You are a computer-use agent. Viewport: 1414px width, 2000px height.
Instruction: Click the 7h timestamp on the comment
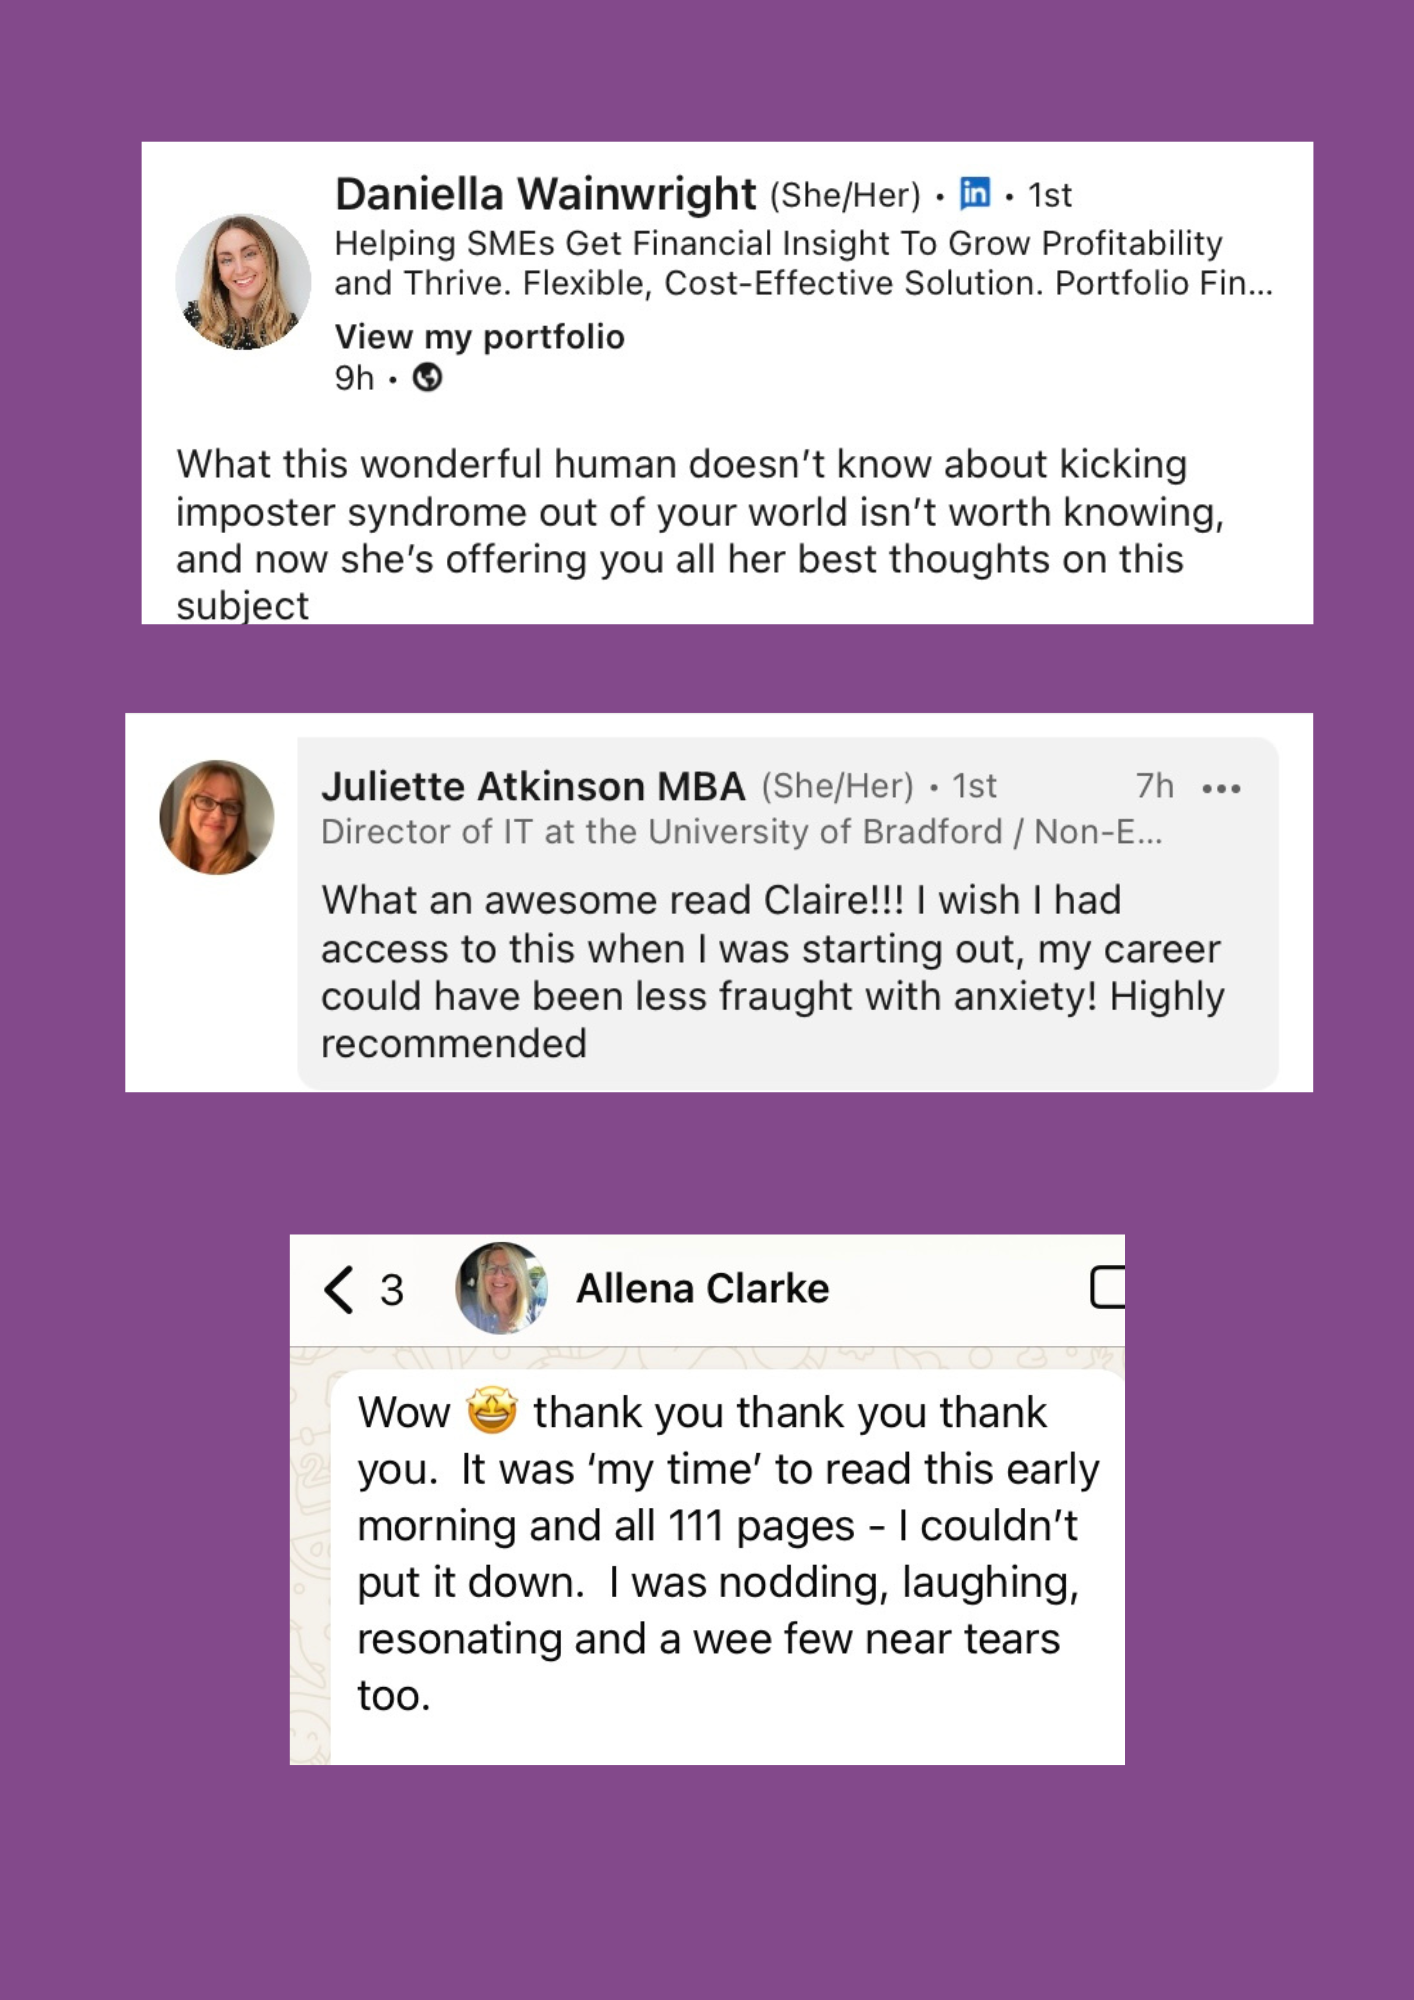point(1154,787)
